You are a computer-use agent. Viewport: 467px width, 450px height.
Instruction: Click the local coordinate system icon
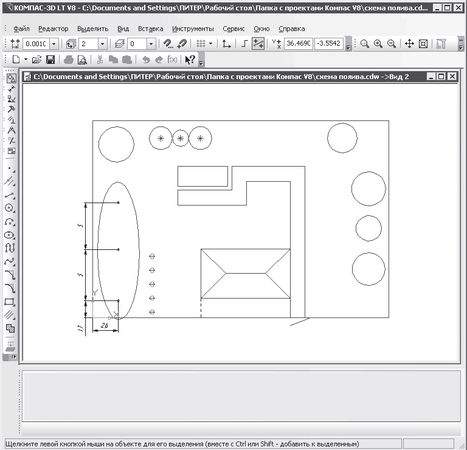coord(226,44)
